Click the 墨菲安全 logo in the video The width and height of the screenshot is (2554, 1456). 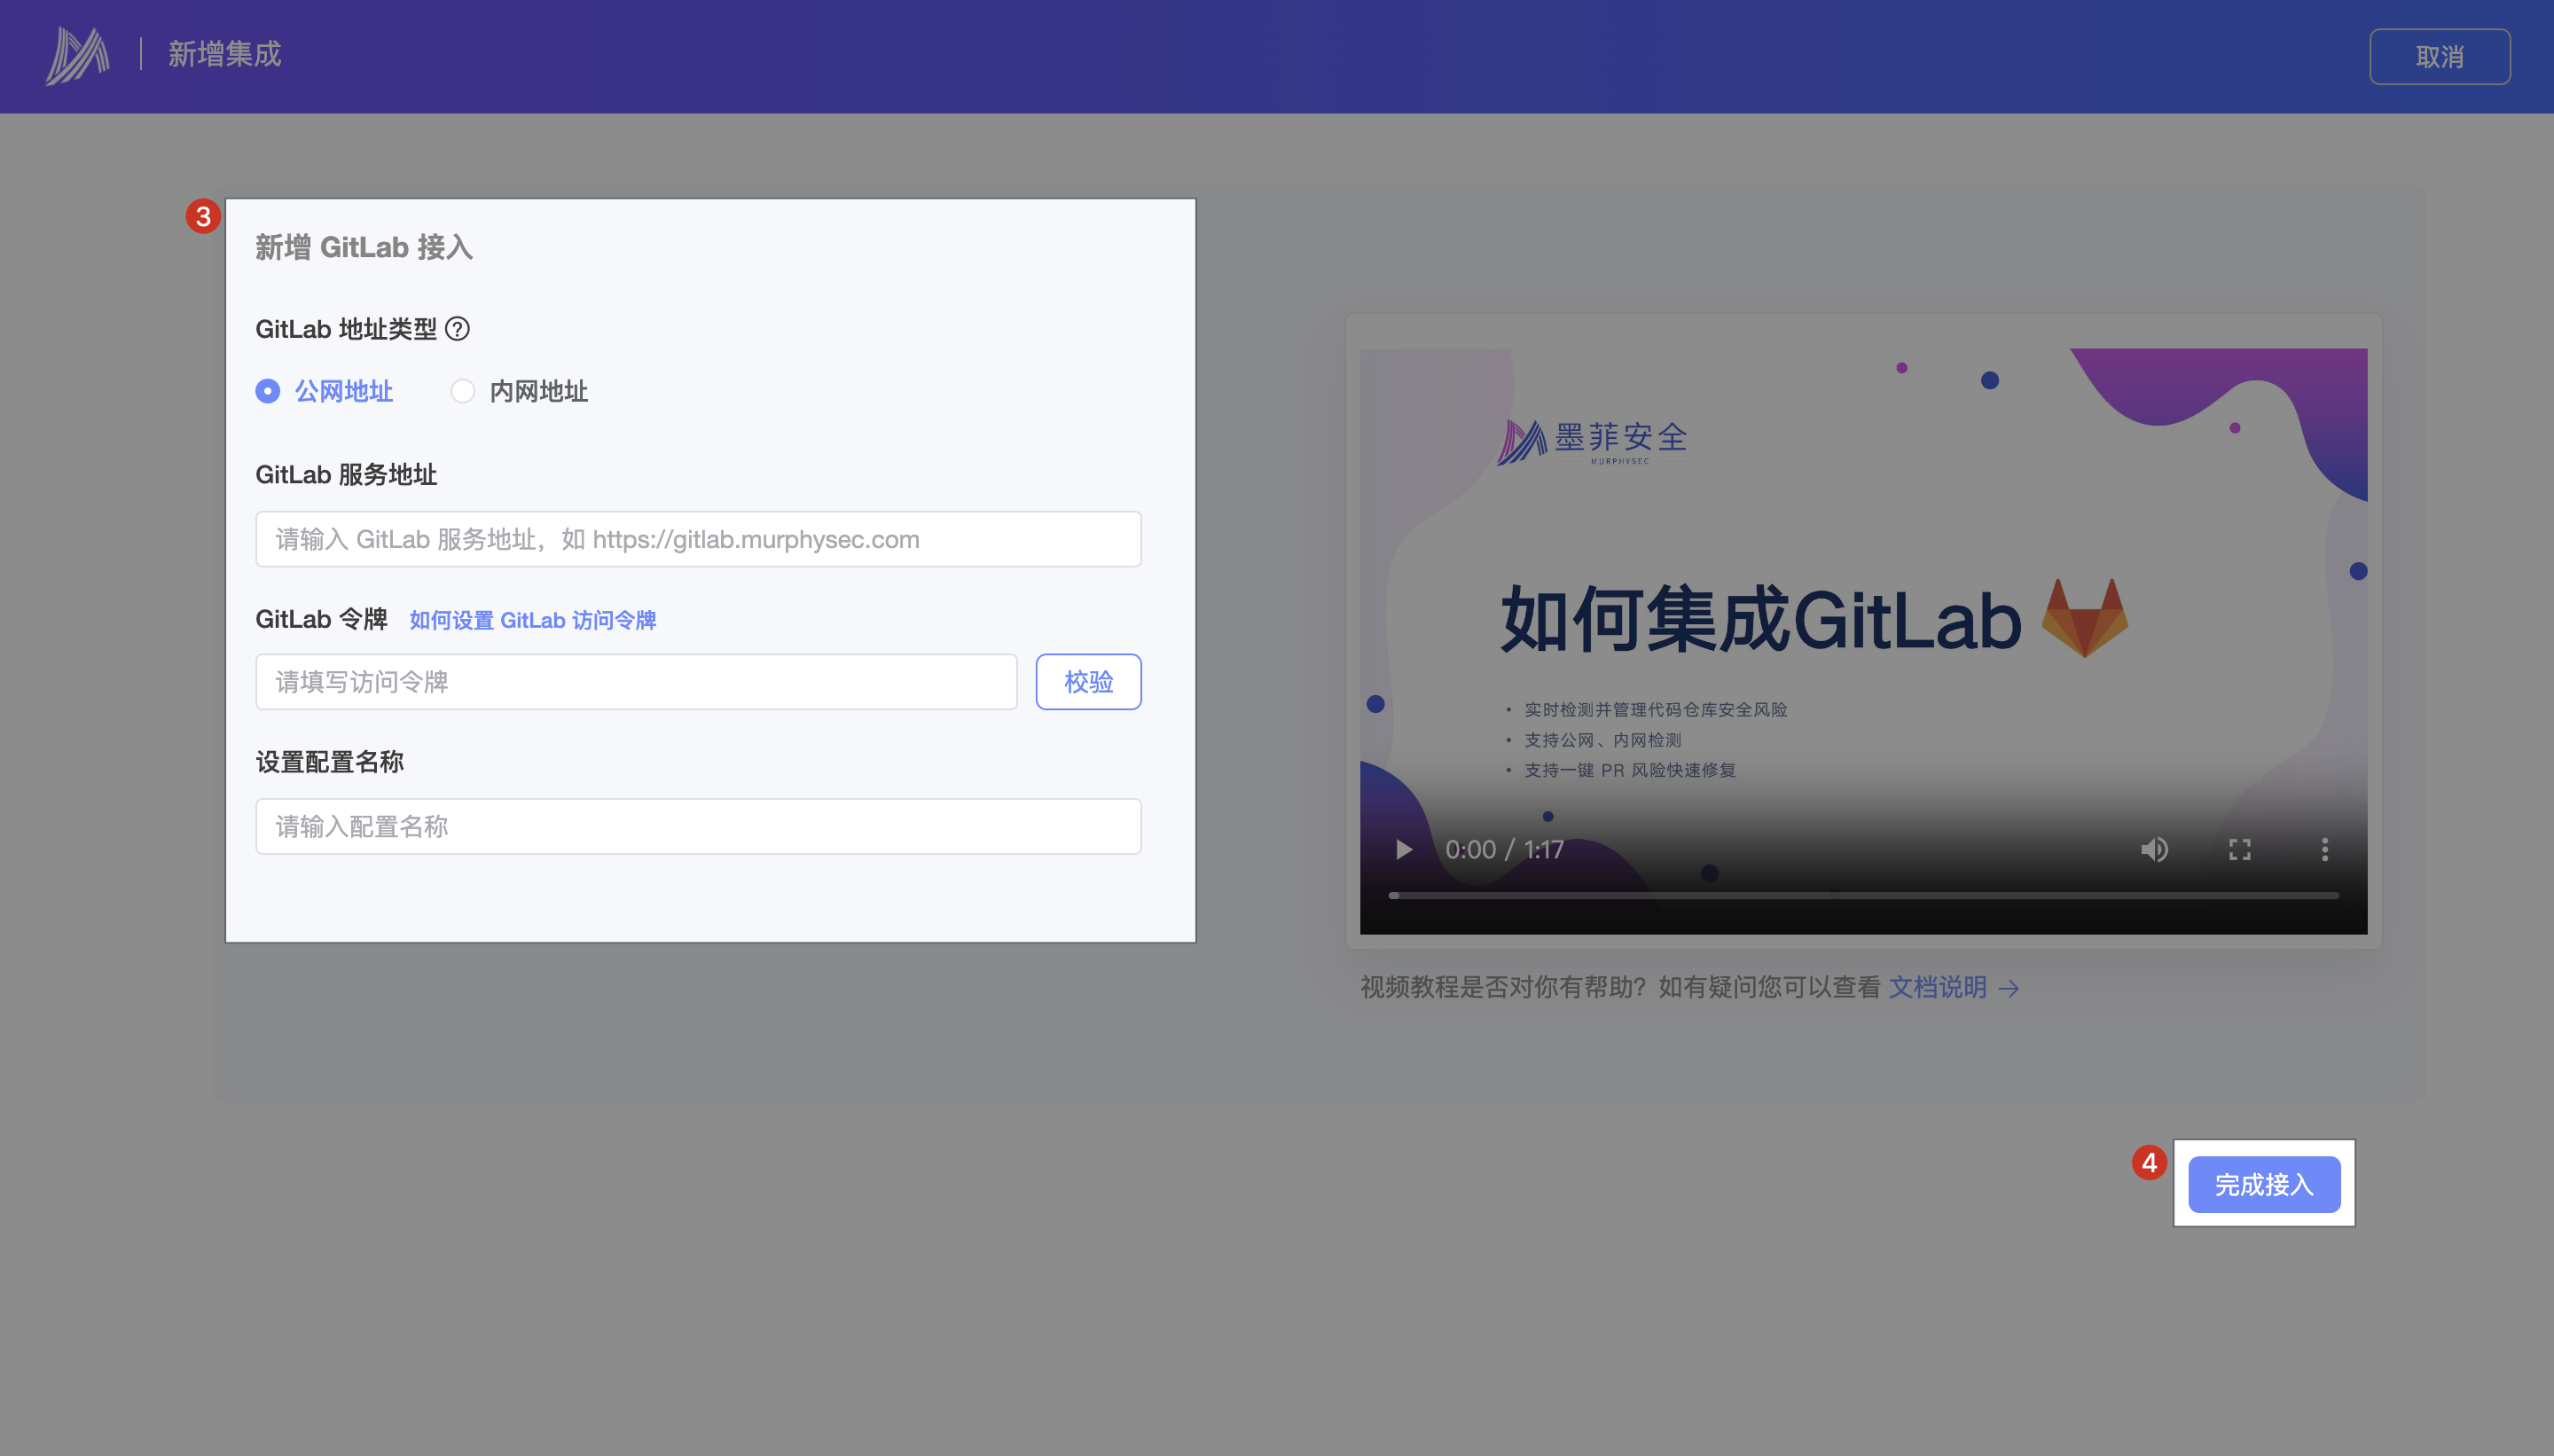1591,441
